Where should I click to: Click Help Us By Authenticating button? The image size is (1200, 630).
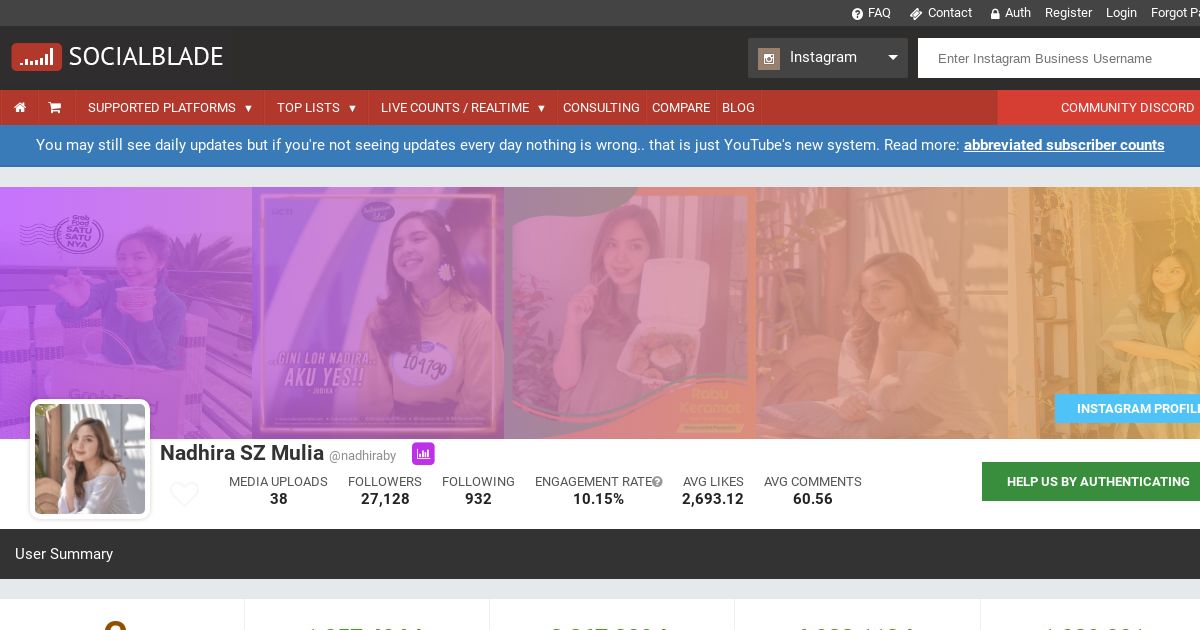tap(1091, 481)
